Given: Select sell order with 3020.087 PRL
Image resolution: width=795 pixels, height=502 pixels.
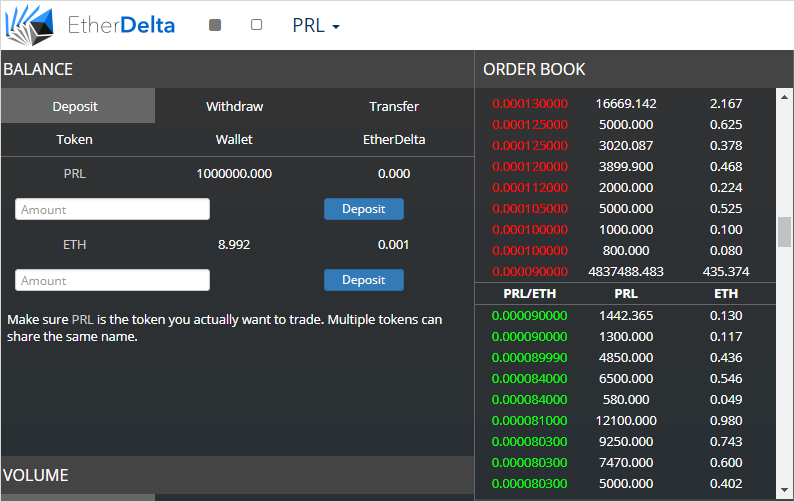Looking at the screenshot, I should (x=625, y=146).
